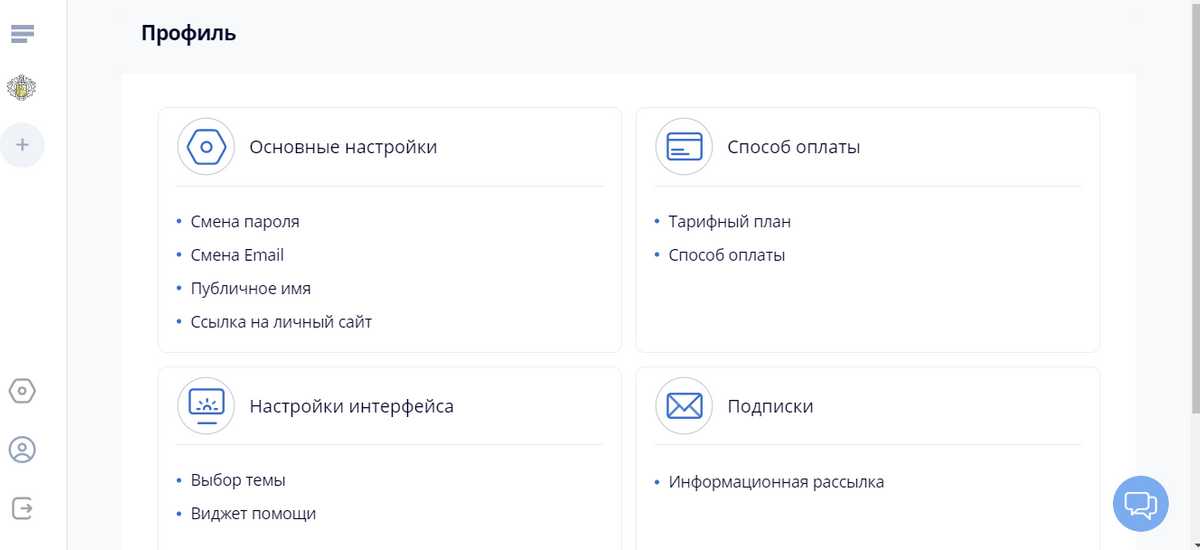Open Виджет помощи setting
This screenshot has height=550, width=1200.
coord(253,514)
